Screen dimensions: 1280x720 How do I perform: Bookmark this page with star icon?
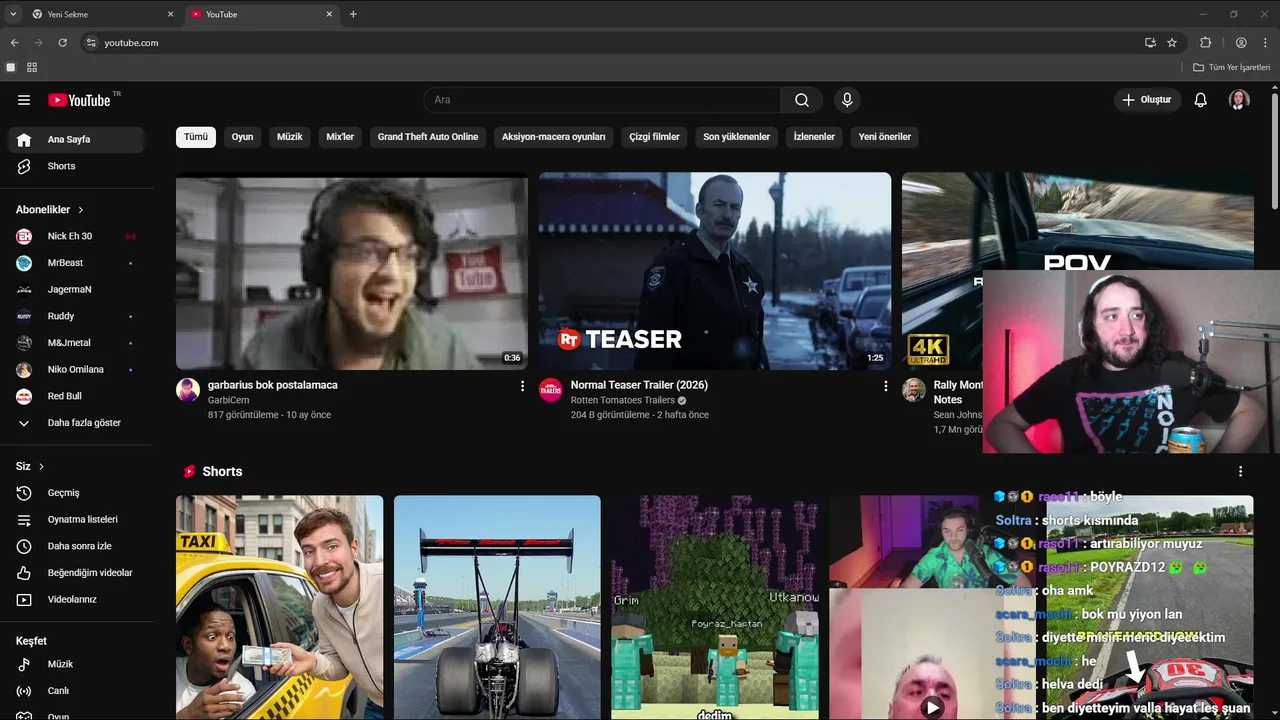(x=1172, y=43)
